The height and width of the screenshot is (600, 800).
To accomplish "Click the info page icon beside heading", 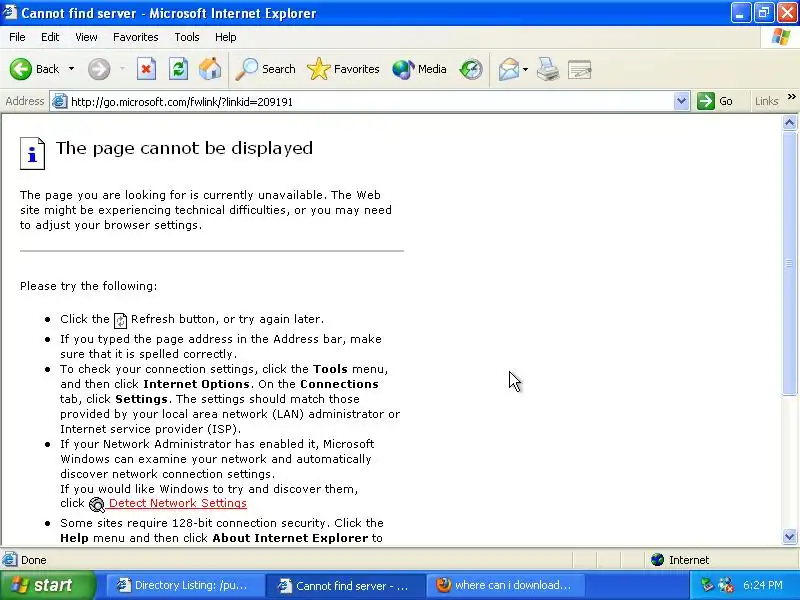I will point(32,153).
